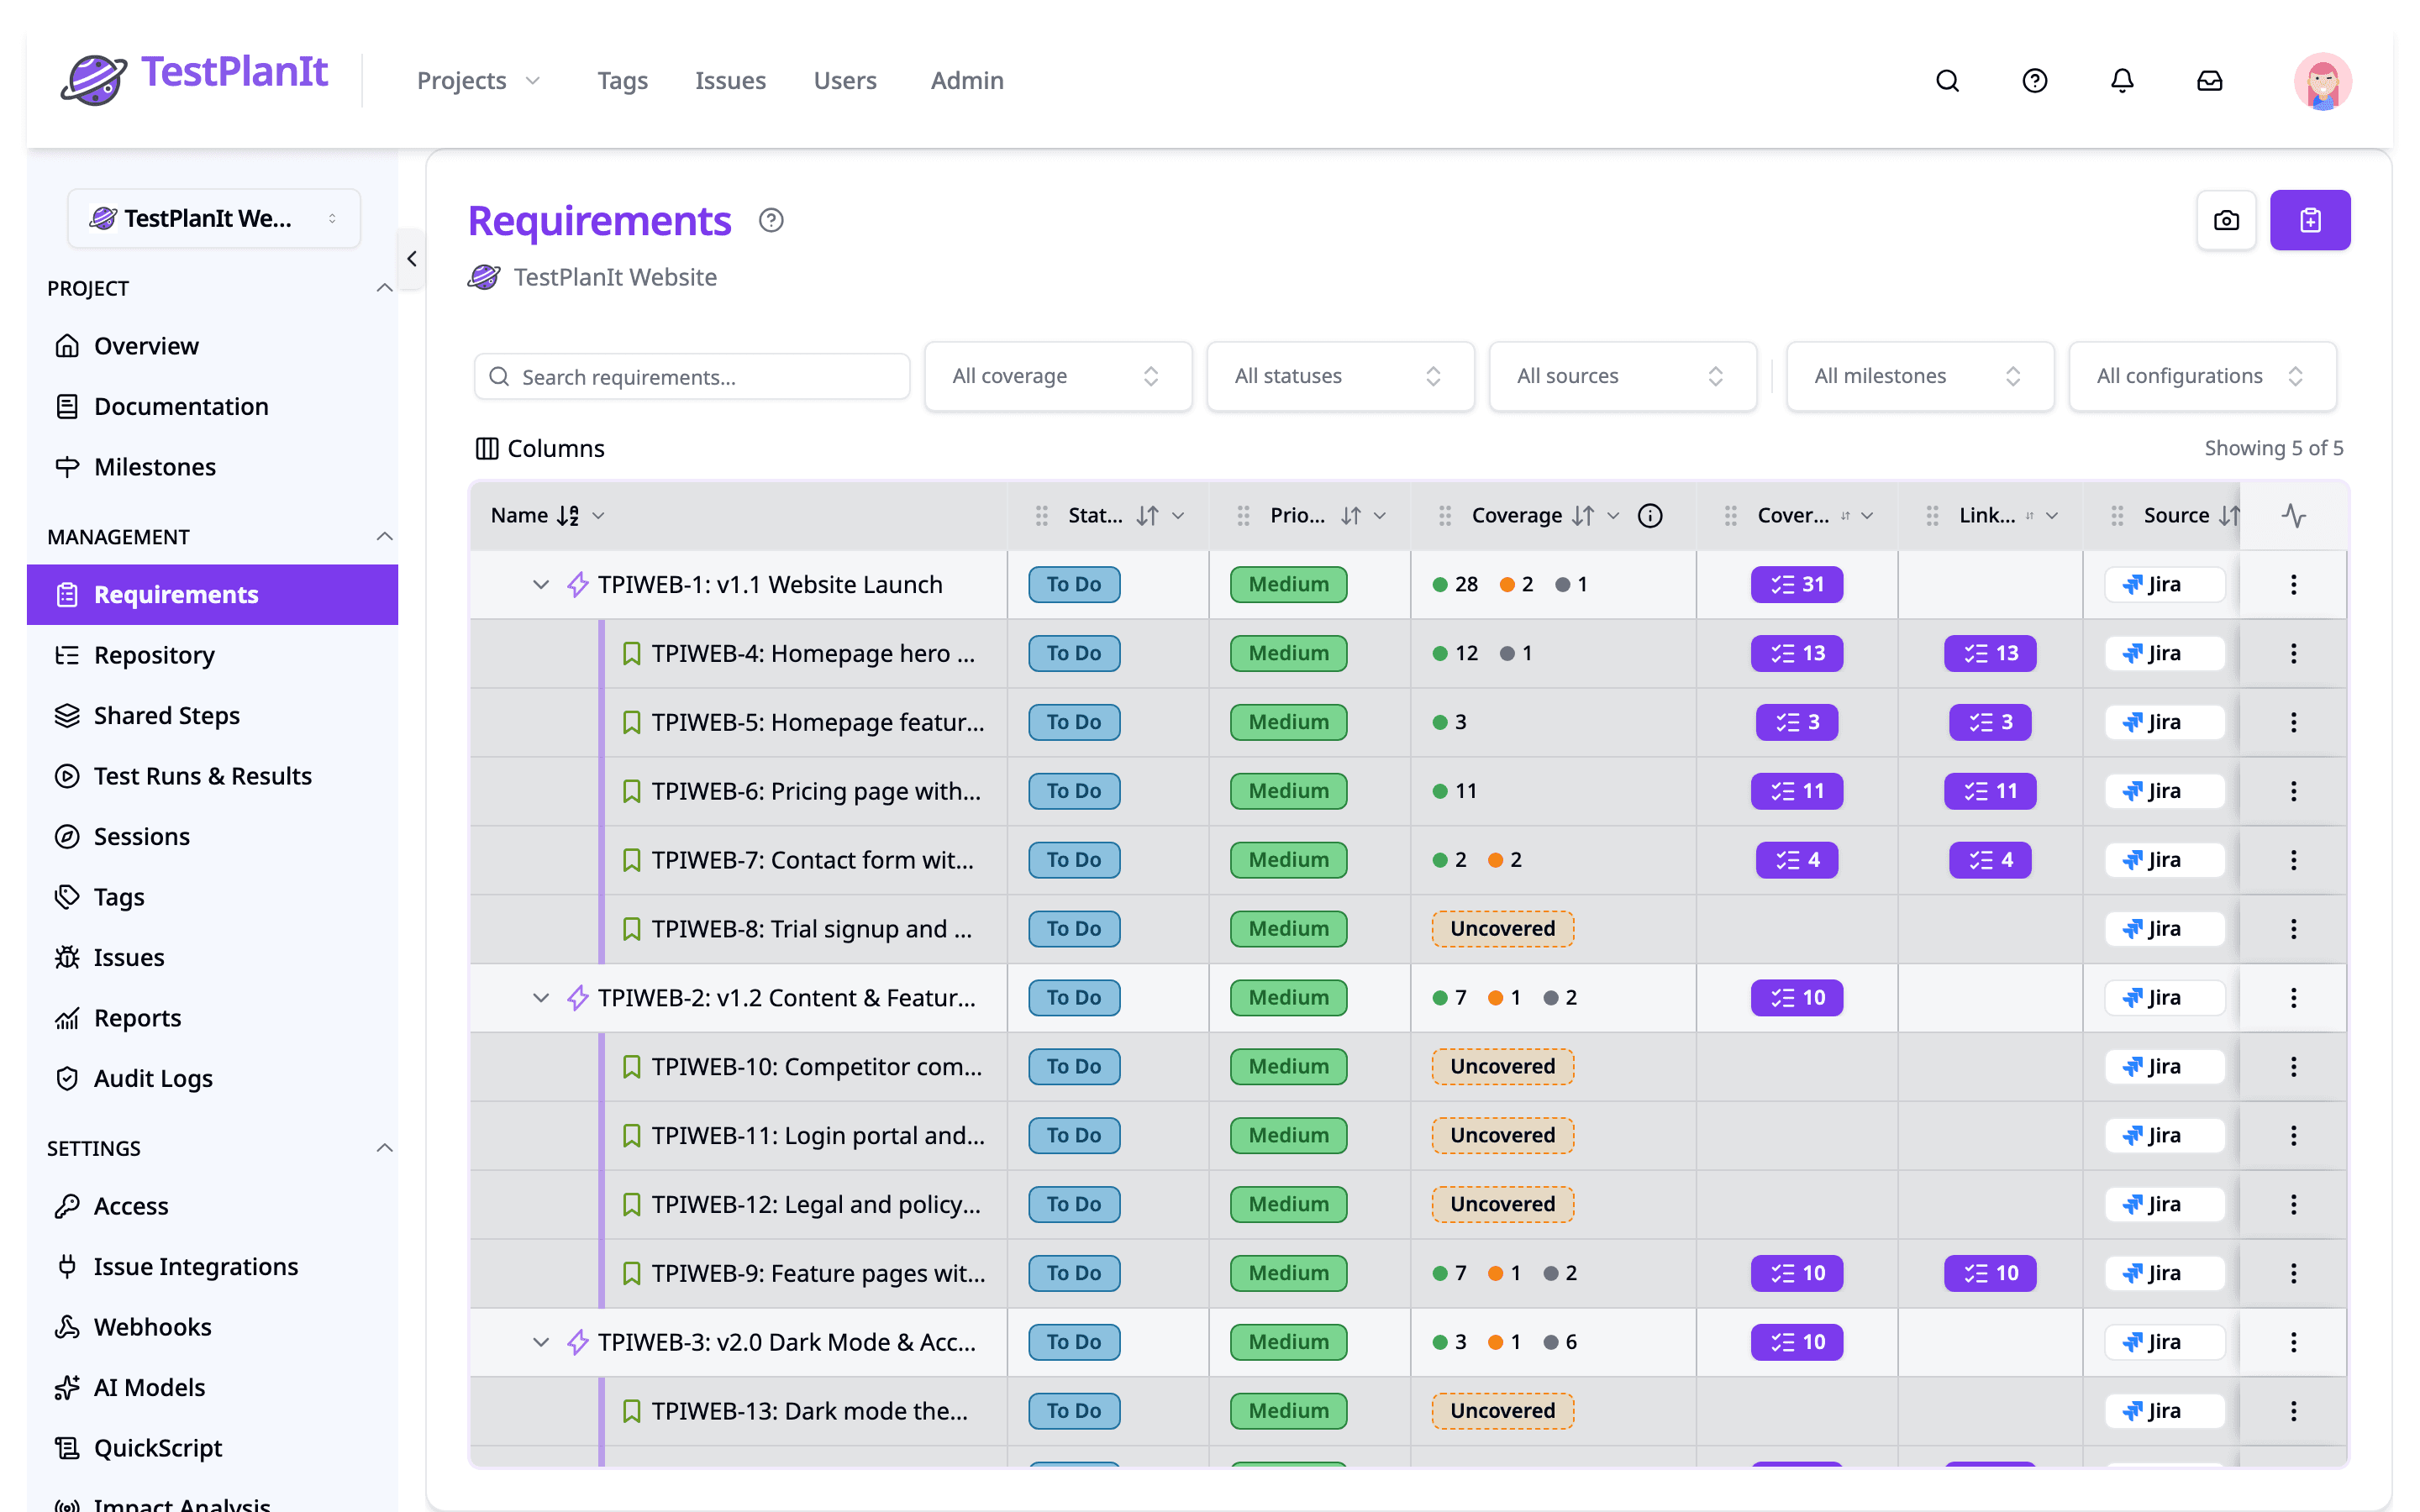Open Test Runs & Results in sidebar
This screenshot has height=1512, width=2420.
pos(212,776)
